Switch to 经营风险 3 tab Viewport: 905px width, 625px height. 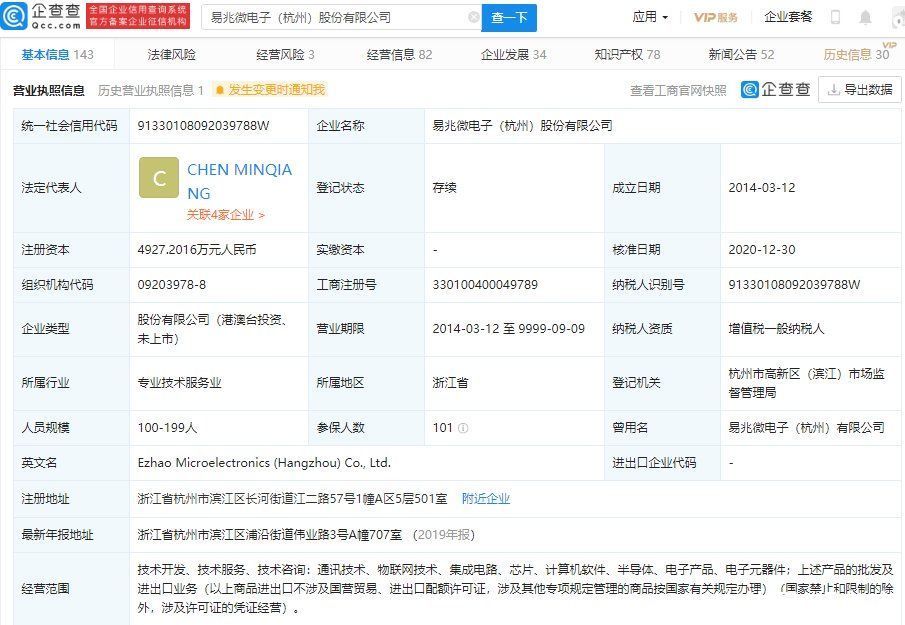click(x=285, y=55)
